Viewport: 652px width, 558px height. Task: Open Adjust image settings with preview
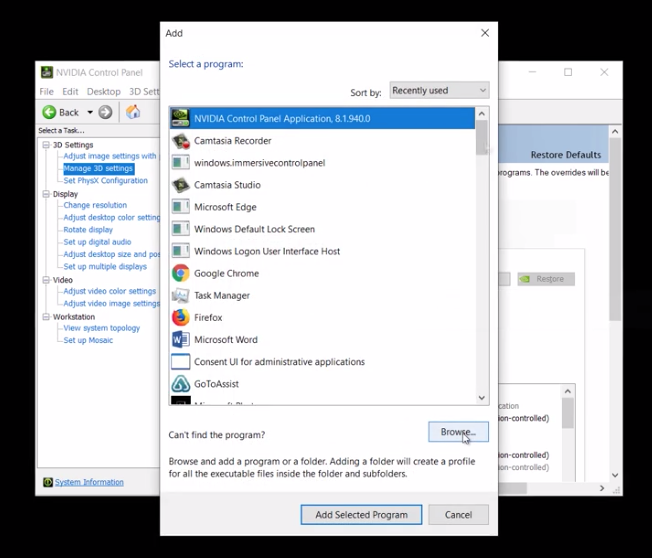(x=110, y=156)
